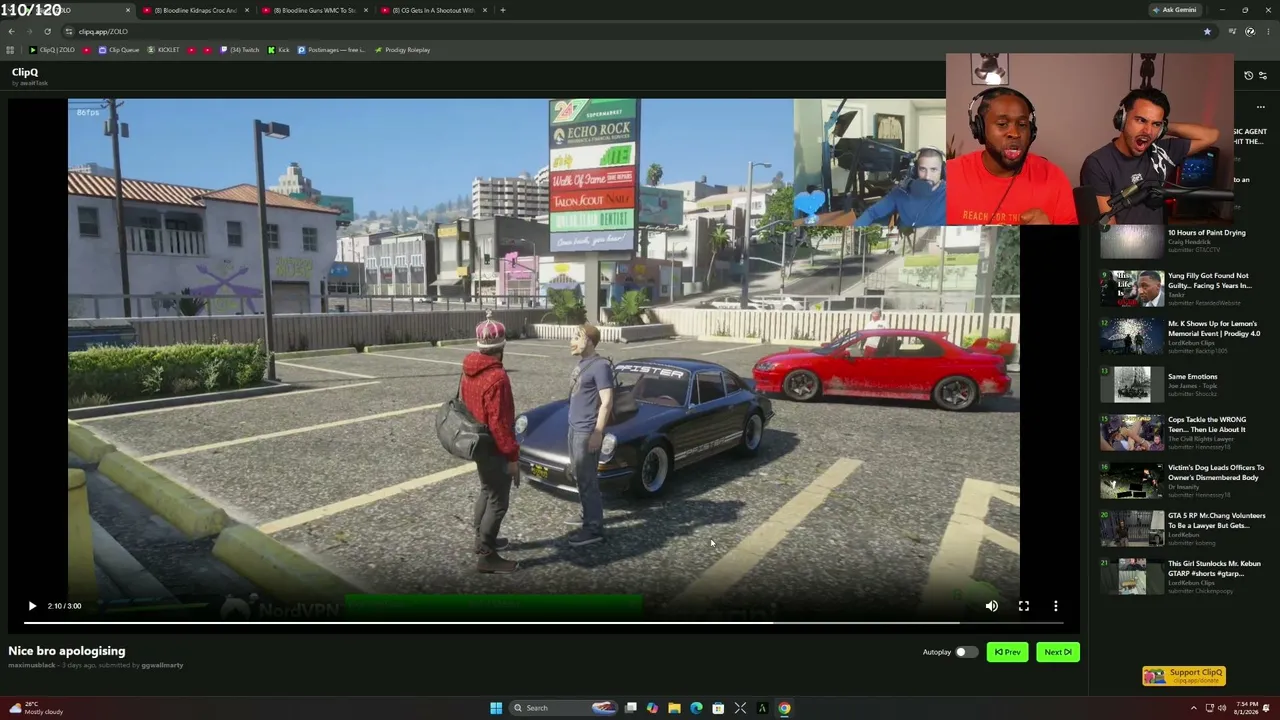The image size is (1280, 720).
Task: Show hidden system tray icons
Action: coord(1193,708)
